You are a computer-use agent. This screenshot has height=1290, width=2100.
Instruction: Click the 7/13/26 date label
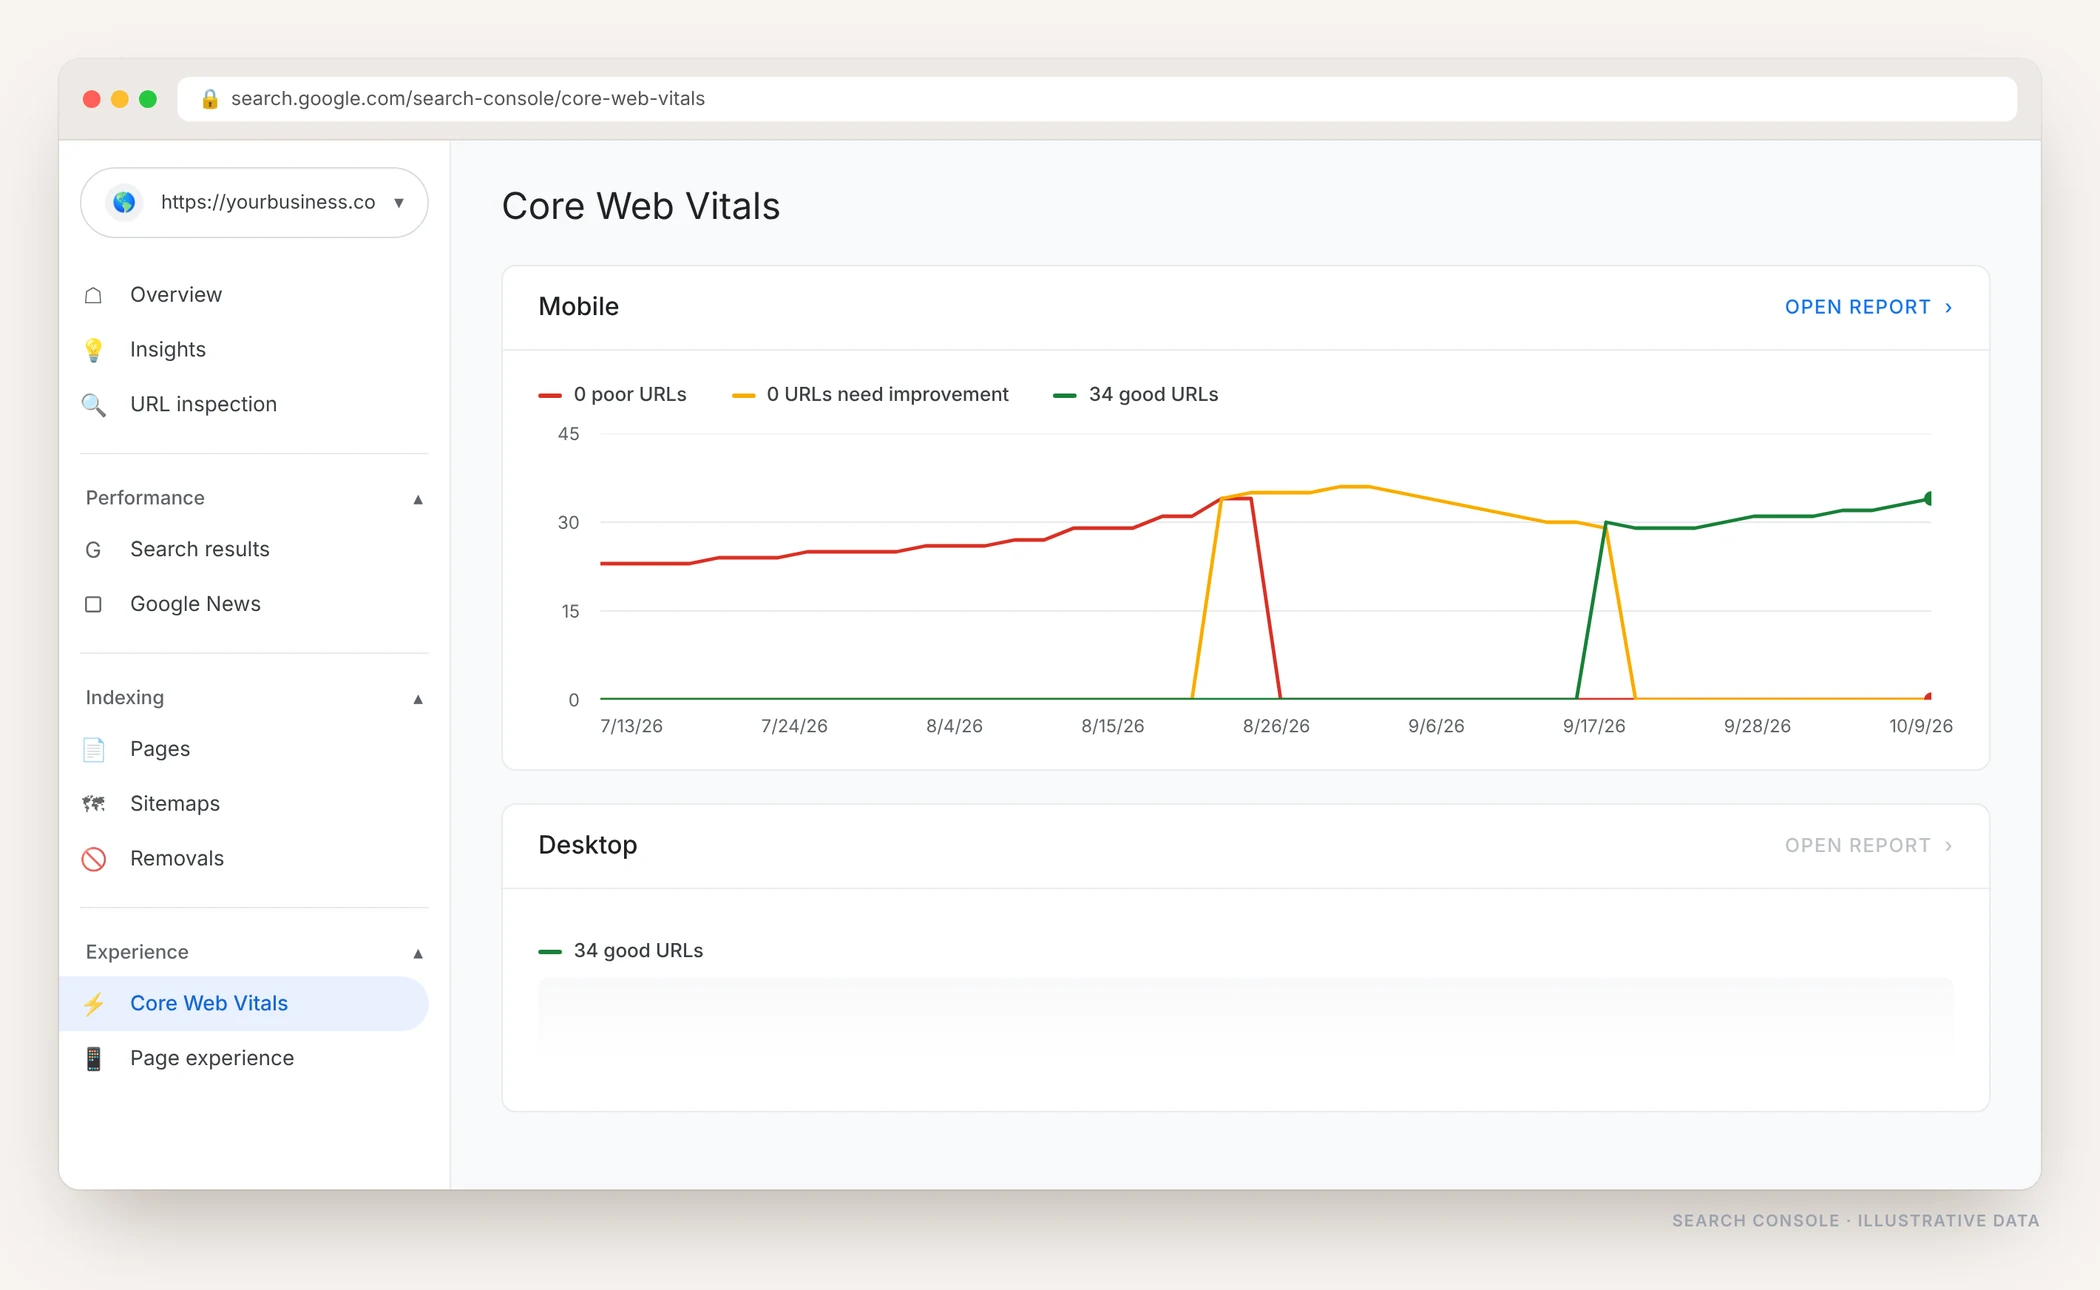631,726
